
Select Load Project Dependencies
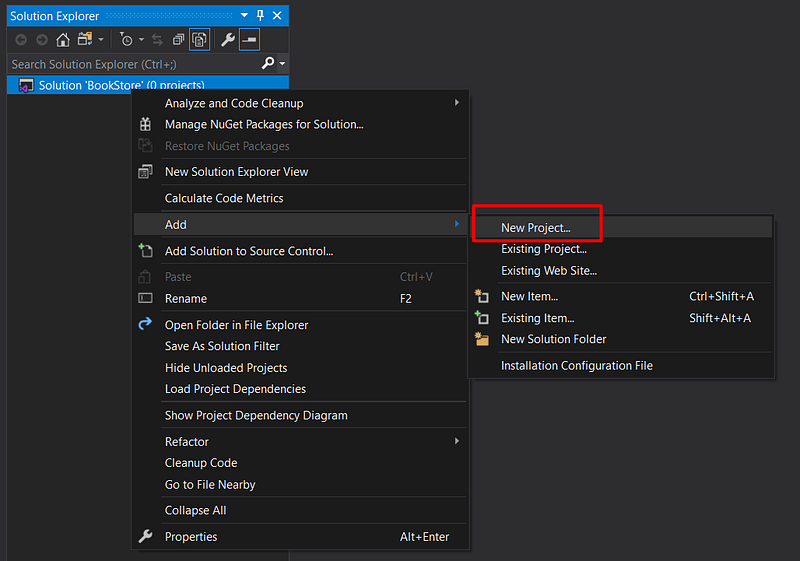coord(301,389)
